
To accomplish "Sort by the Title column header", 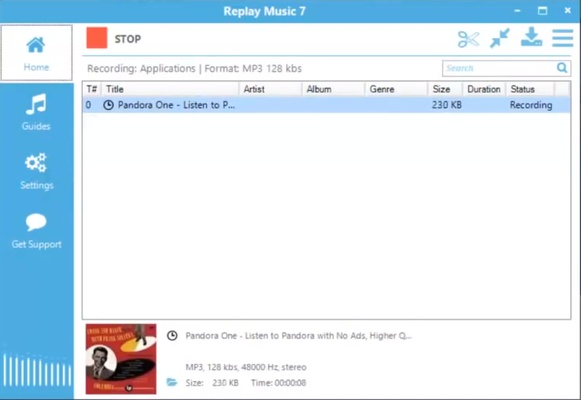I will click(x=170, y=89).
